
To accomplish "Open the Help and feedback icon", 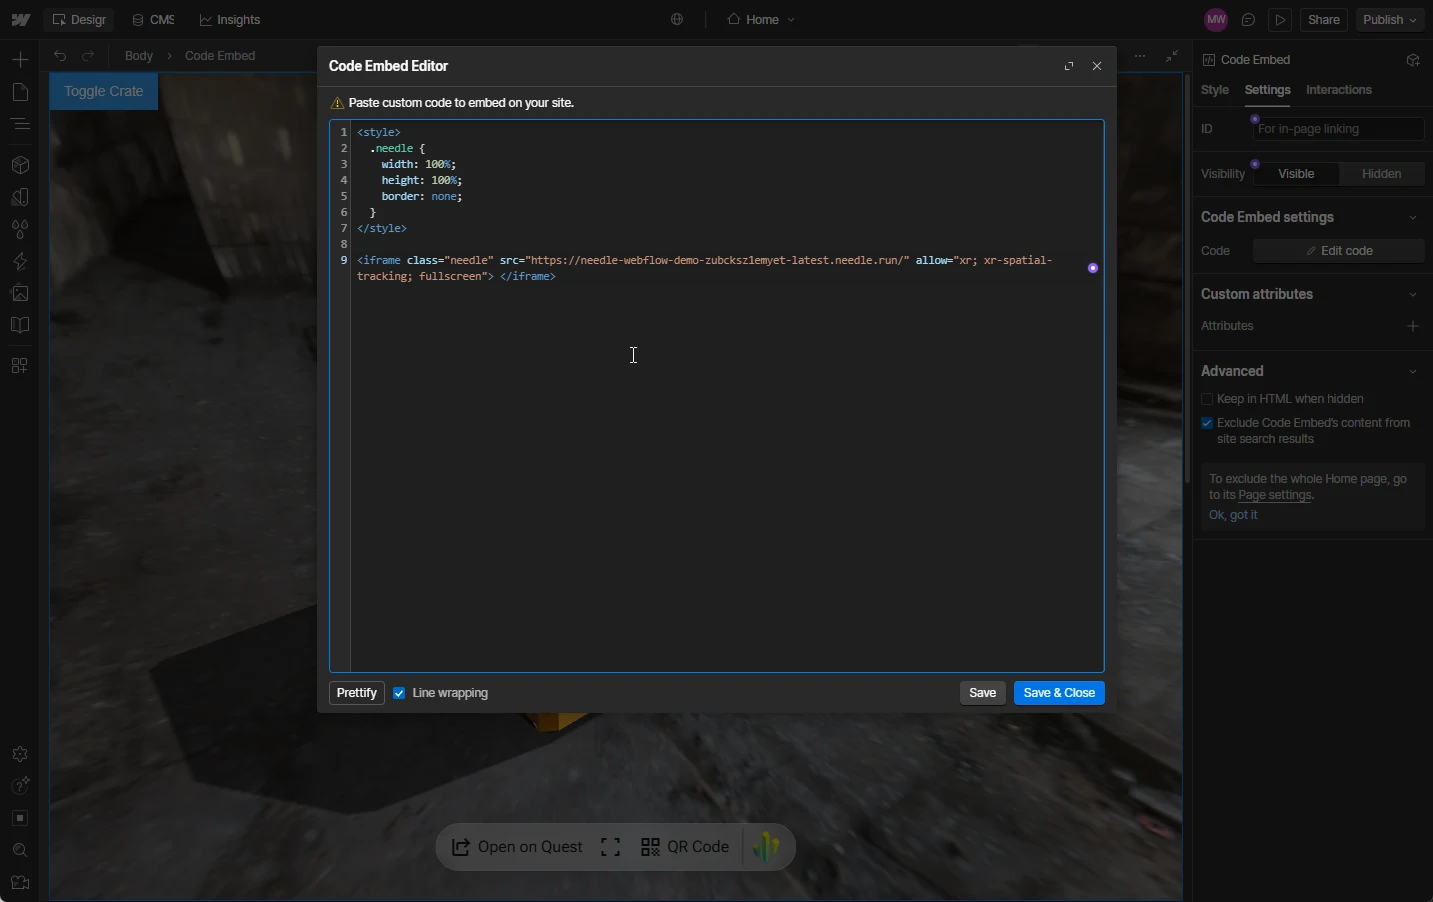I will pyautogui.click(x=20, y=786).
